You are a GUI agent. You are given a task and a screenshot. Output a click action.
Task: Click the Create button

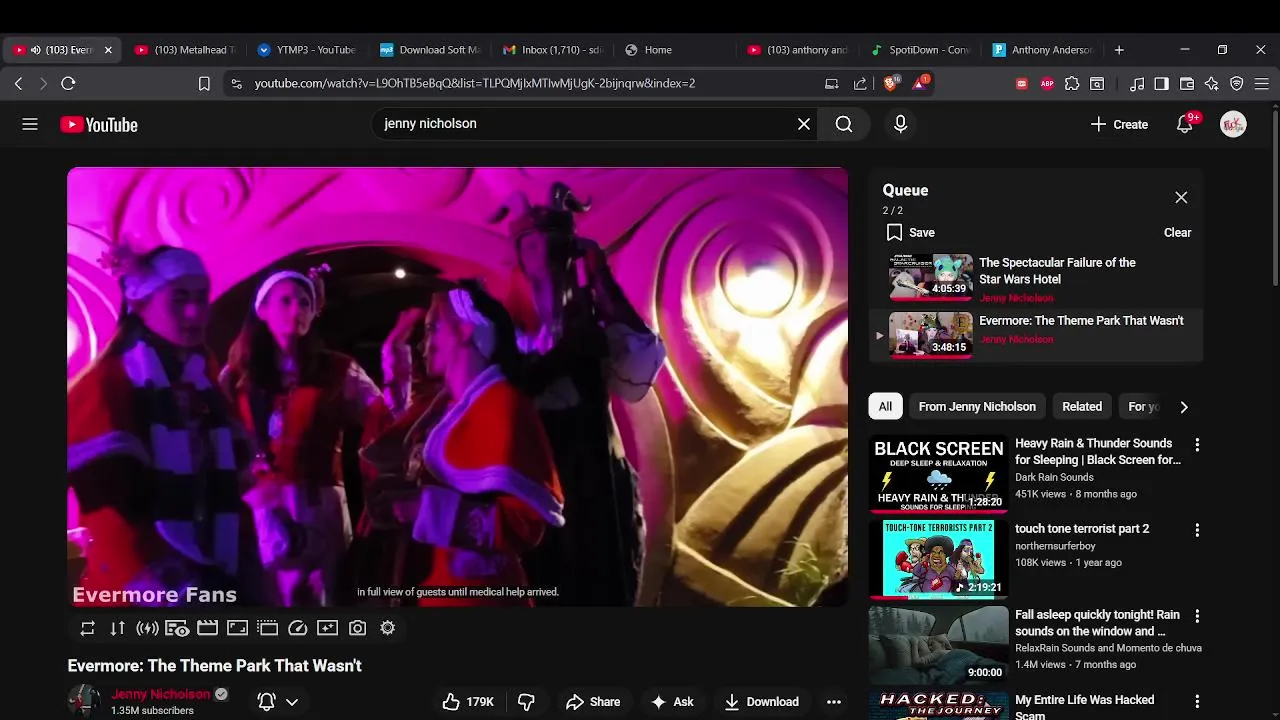1119,124
